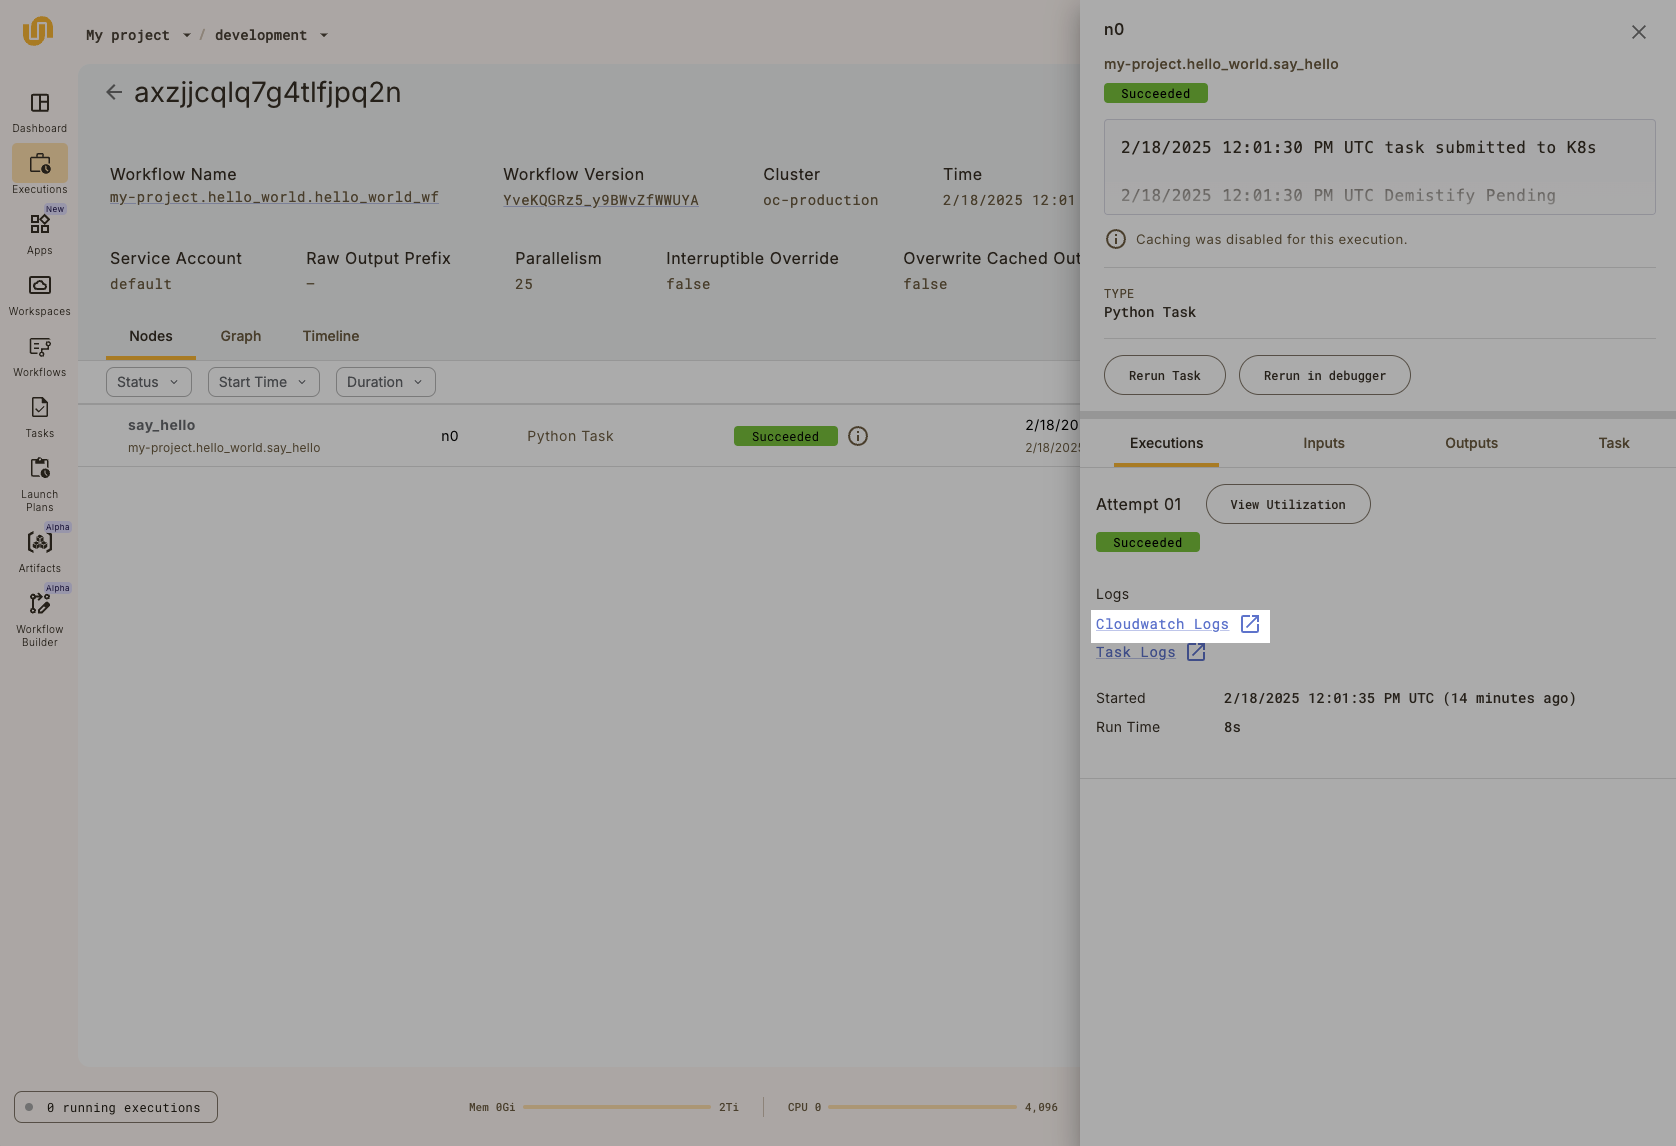
Task: Open the Apps section from the sidebar
Action: (39, 232)
